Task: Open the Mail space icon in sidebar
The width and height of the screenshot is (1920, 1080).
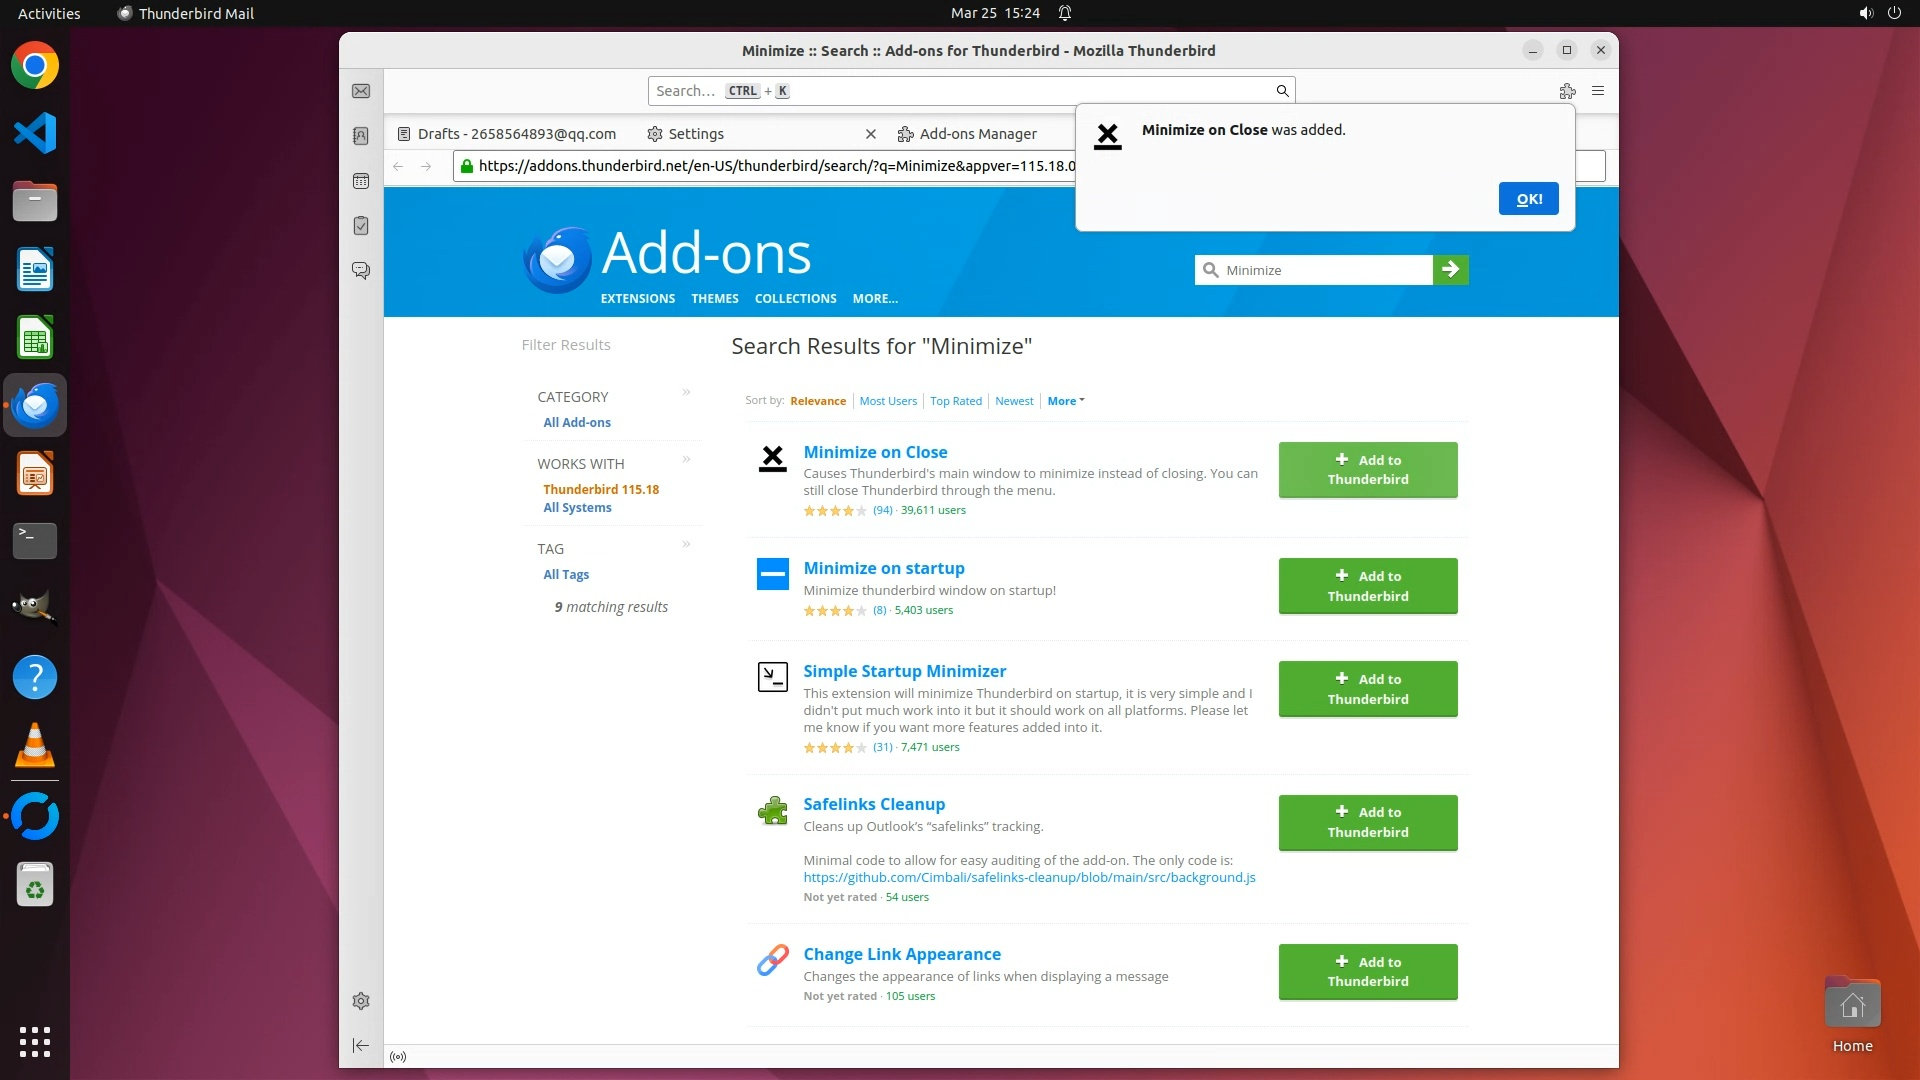Action: pos(361,91)
